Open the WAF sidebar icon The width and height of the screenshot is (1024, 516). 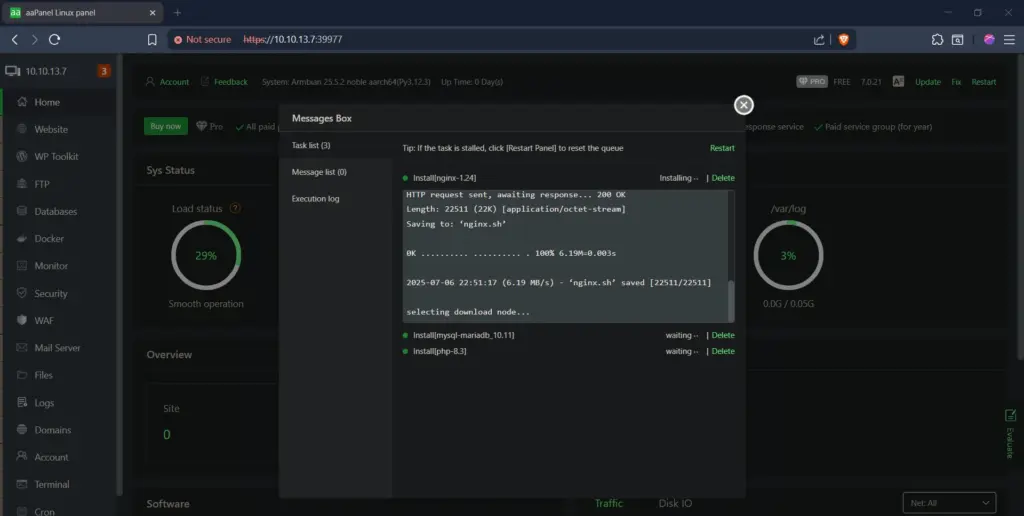(22, 321)
